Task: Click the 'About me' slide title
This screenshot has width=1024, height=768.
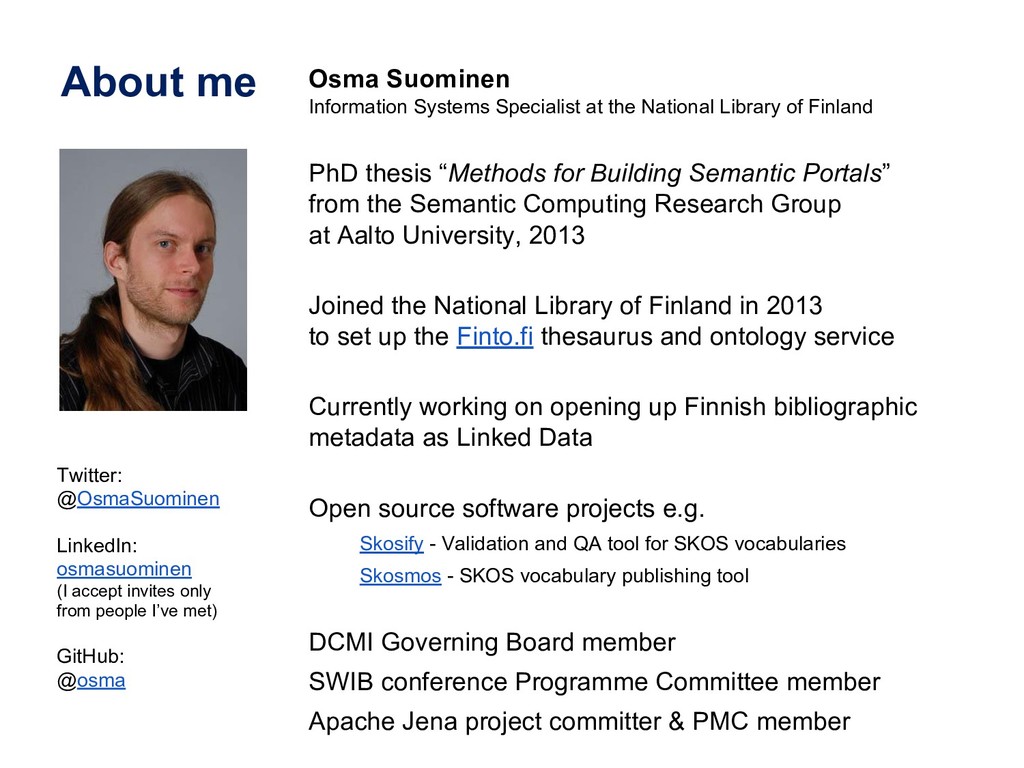Action: (158, 82)
